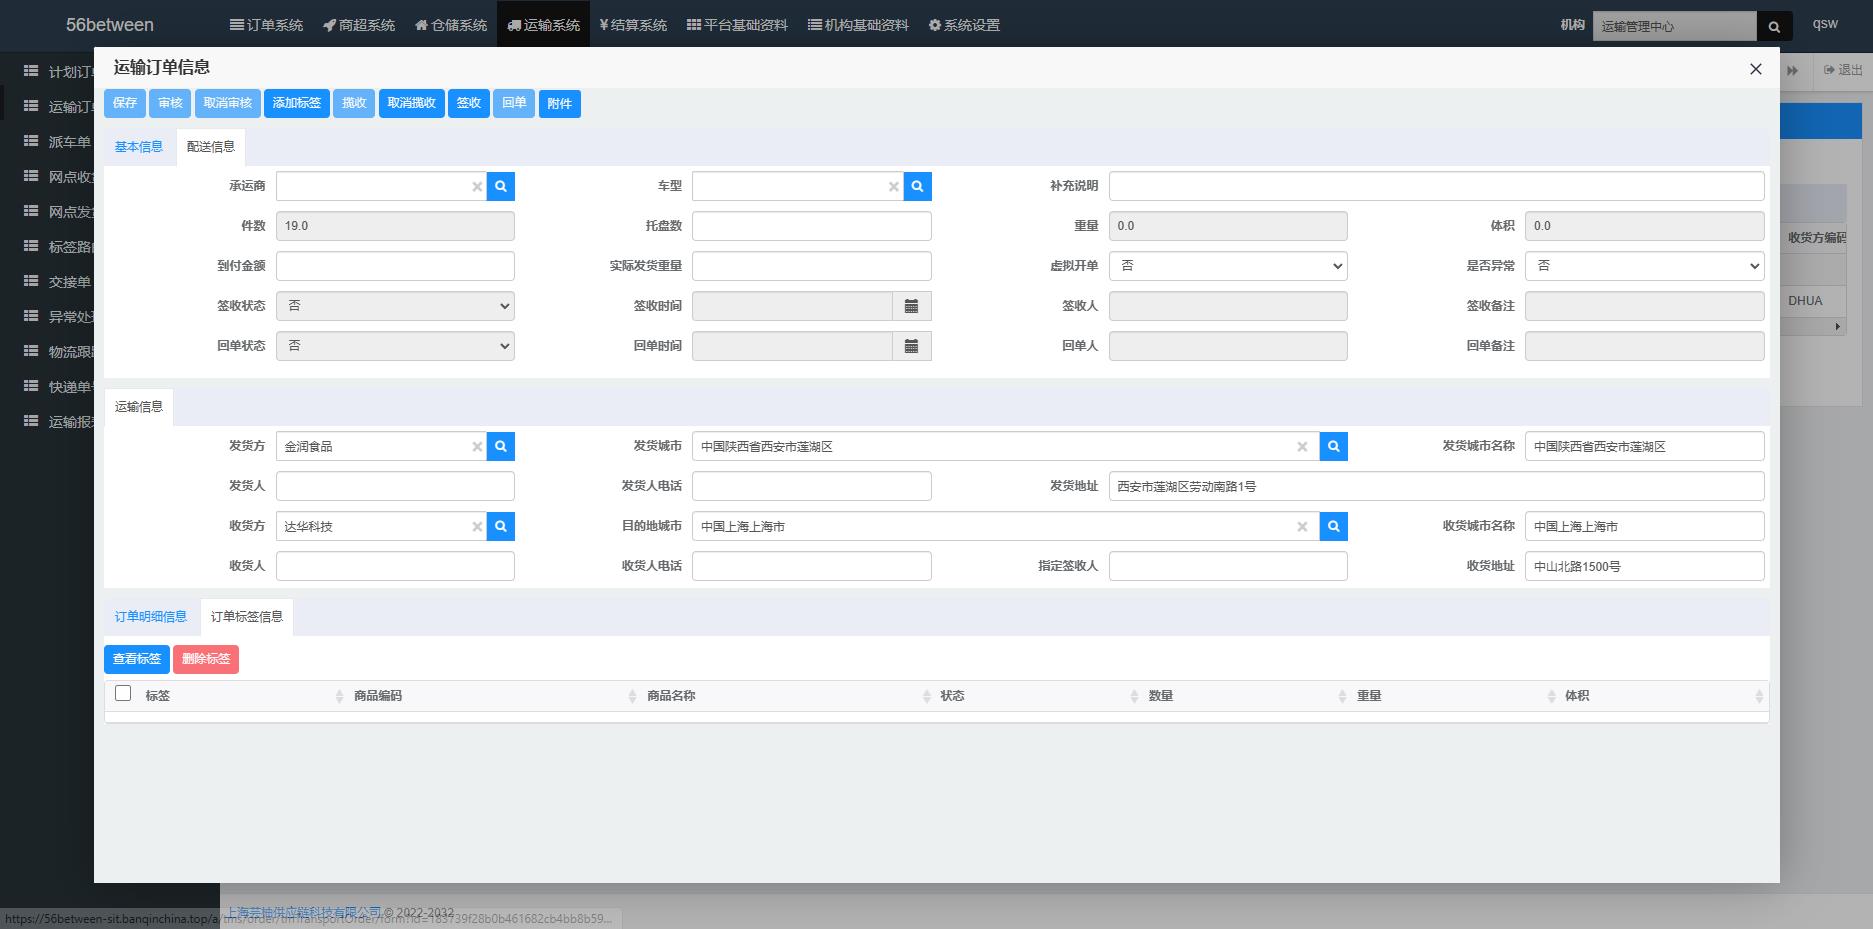Screen dimensions: 1873x929
Task: Click the 审核 button
Action: coord(171,103)
